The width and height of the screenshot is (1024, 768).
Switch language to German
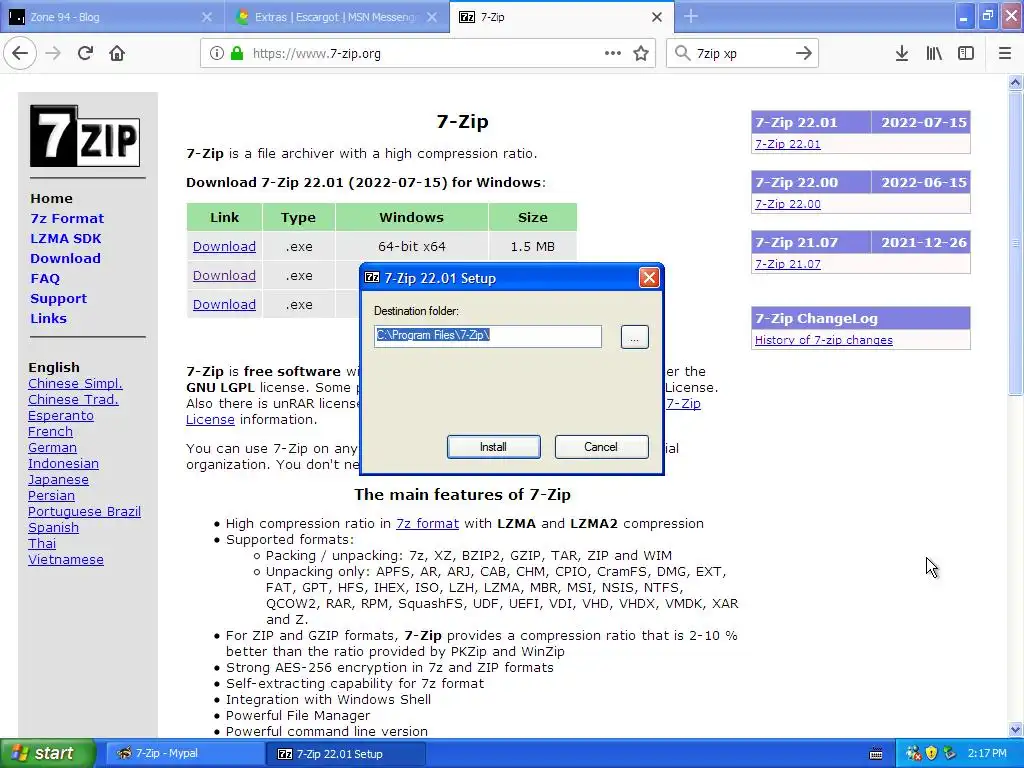tap(52, 447)
